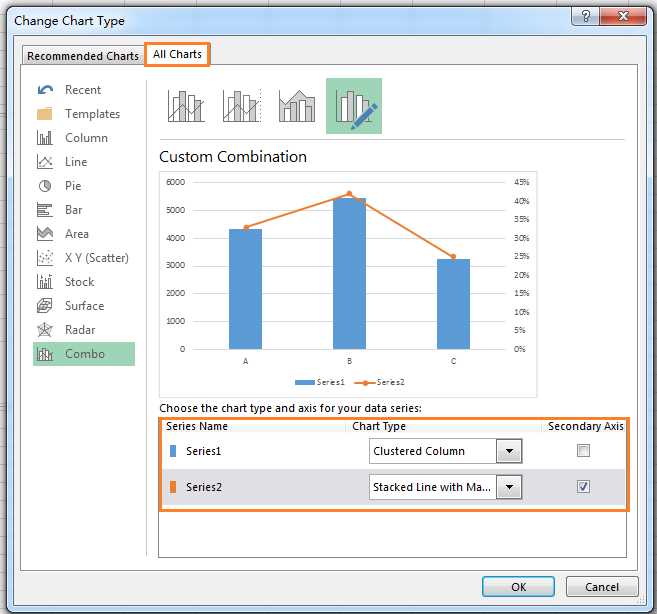Click the orange Series2 color swatch

(173, 487)
